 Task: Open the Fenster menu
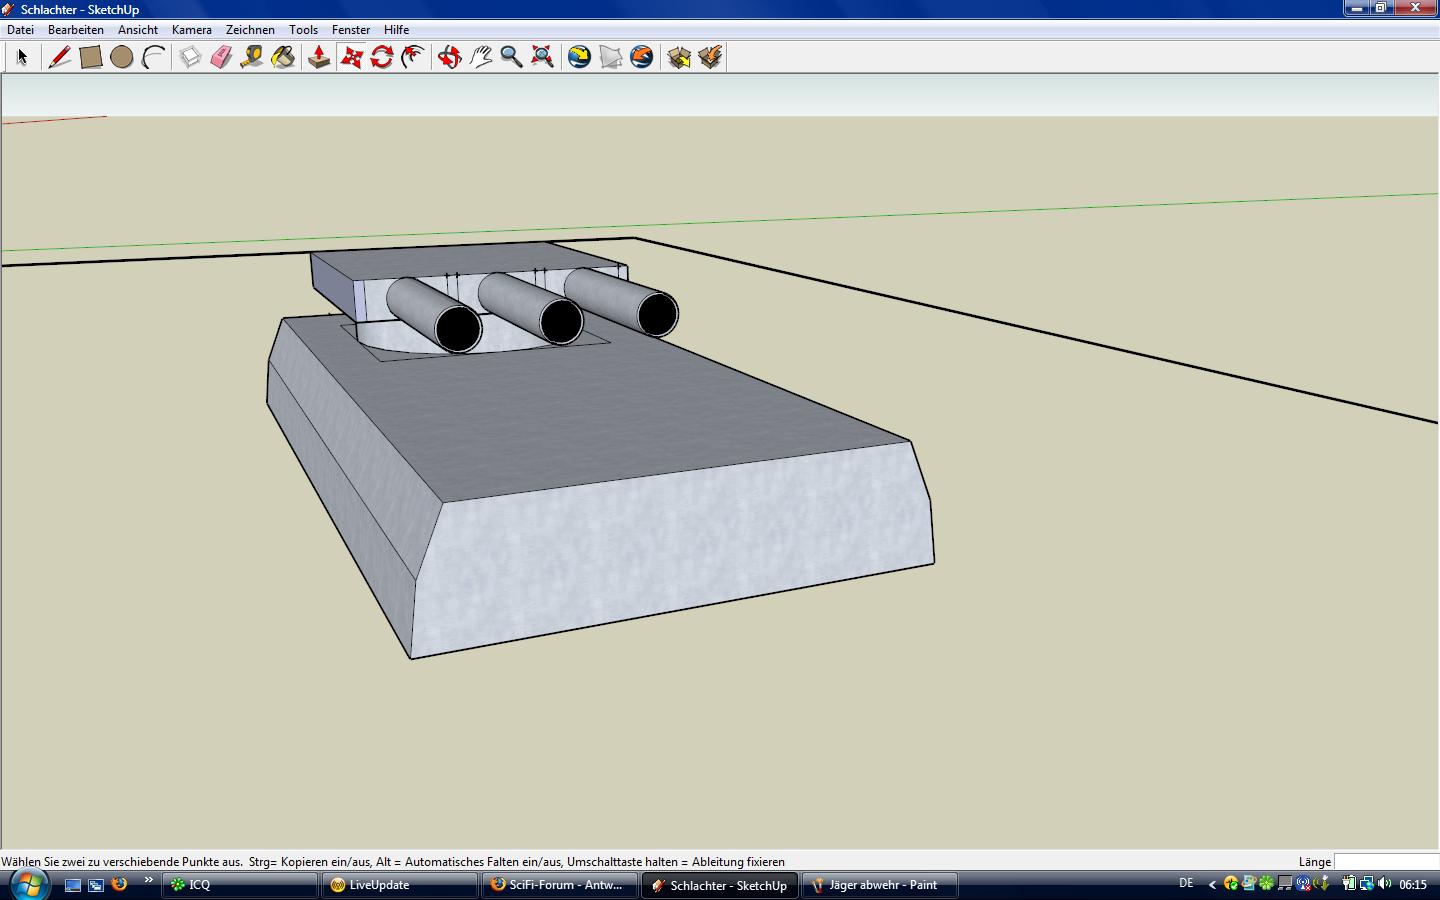point(350,30)
